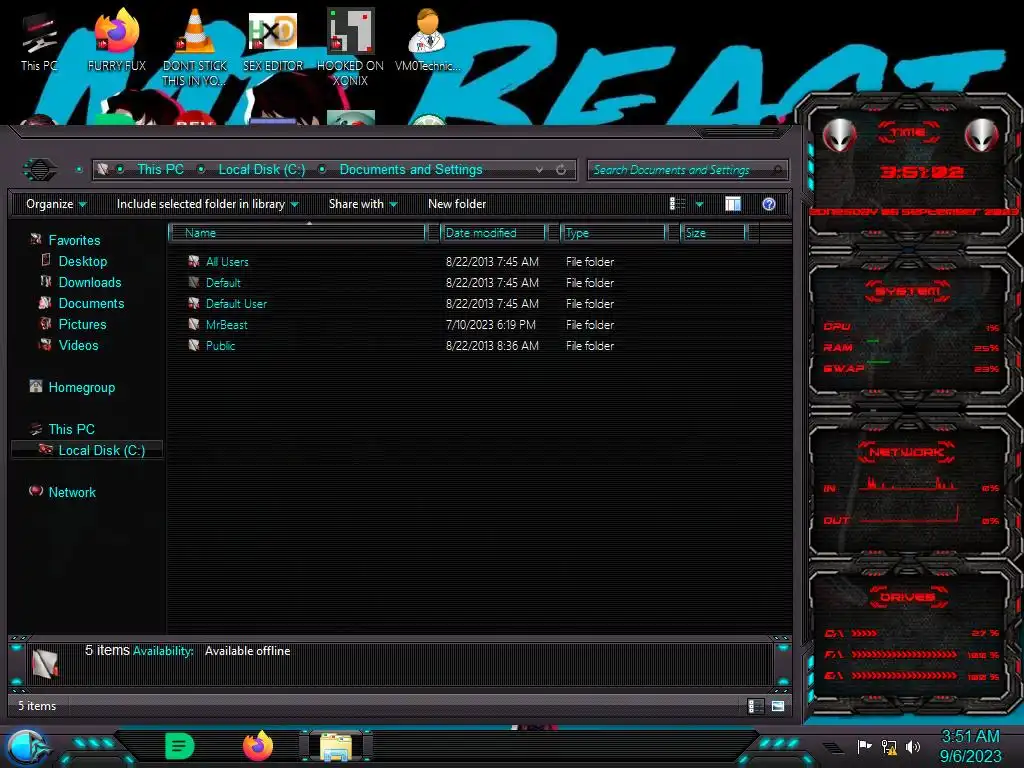Image resolution: width=1024 pixels, height=768 pixels.
Task: Navigate to Local Disk (C:) breadcrumb
Action: (x=262, y=170)
